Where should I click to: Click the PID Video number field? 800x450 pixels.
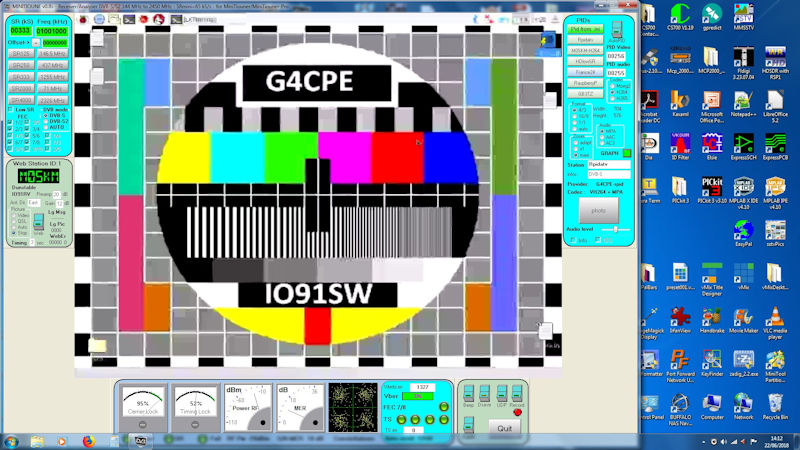tap(616, 56)
